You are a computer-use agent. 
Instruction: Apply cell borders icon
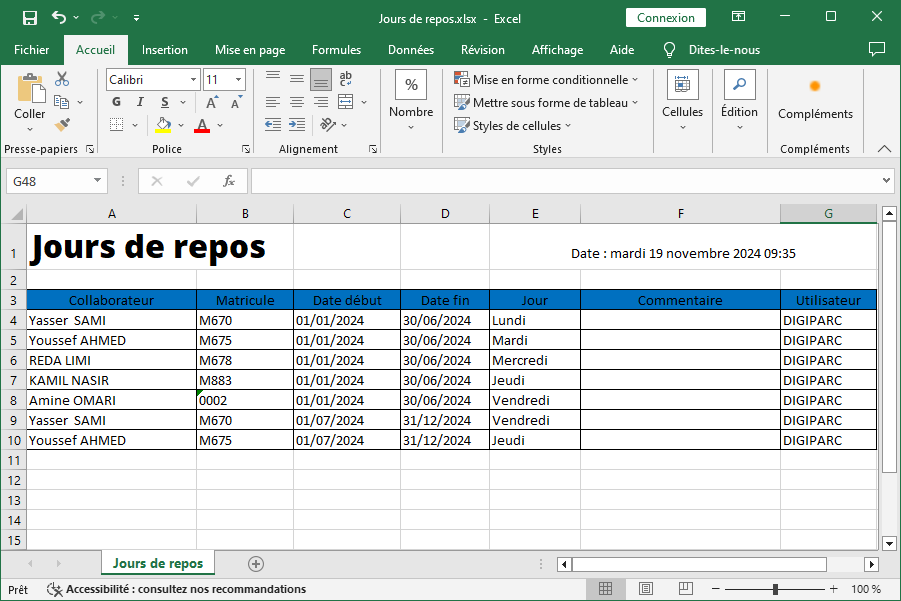click(x=117, y=125)
